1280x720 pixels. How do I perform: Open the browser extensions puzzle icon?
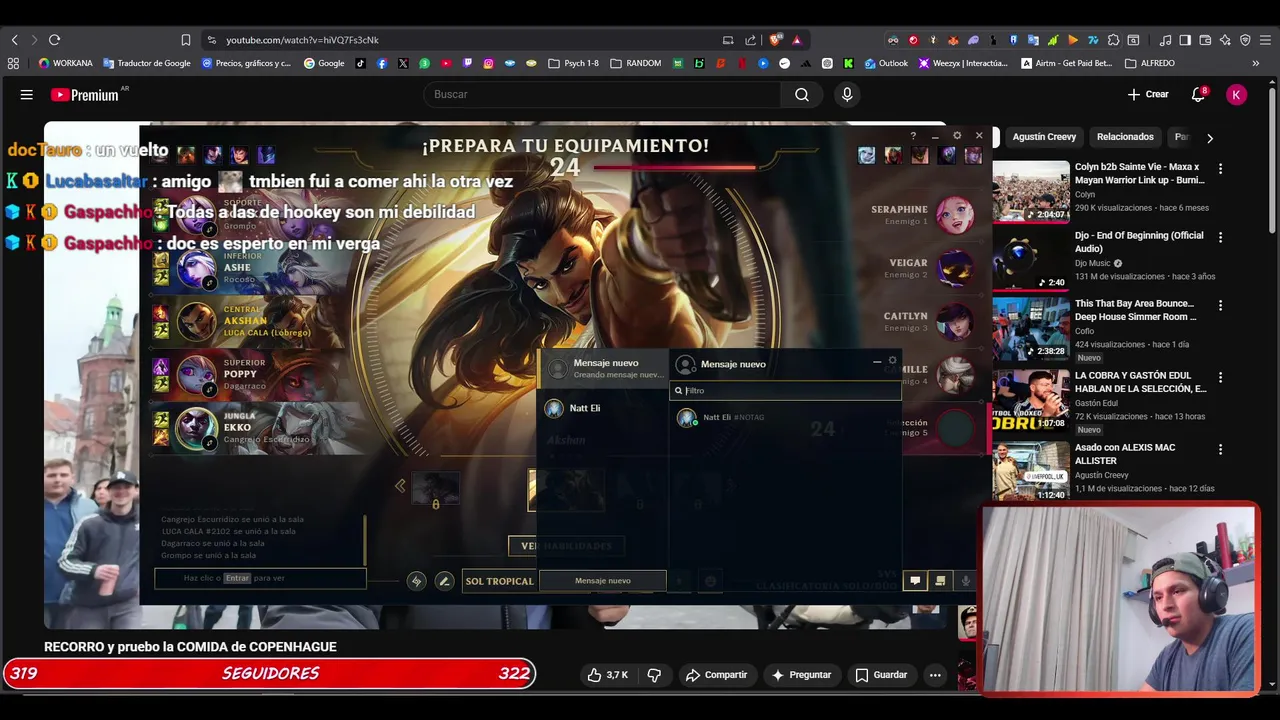pos(1113,40)
